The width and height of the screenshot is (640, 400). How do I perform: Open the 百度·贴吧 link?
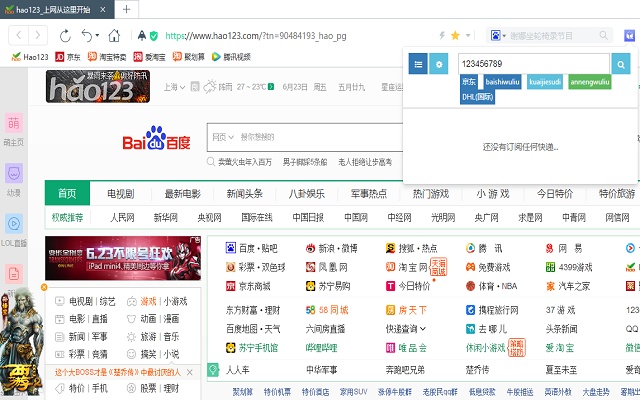pos(251,248)
